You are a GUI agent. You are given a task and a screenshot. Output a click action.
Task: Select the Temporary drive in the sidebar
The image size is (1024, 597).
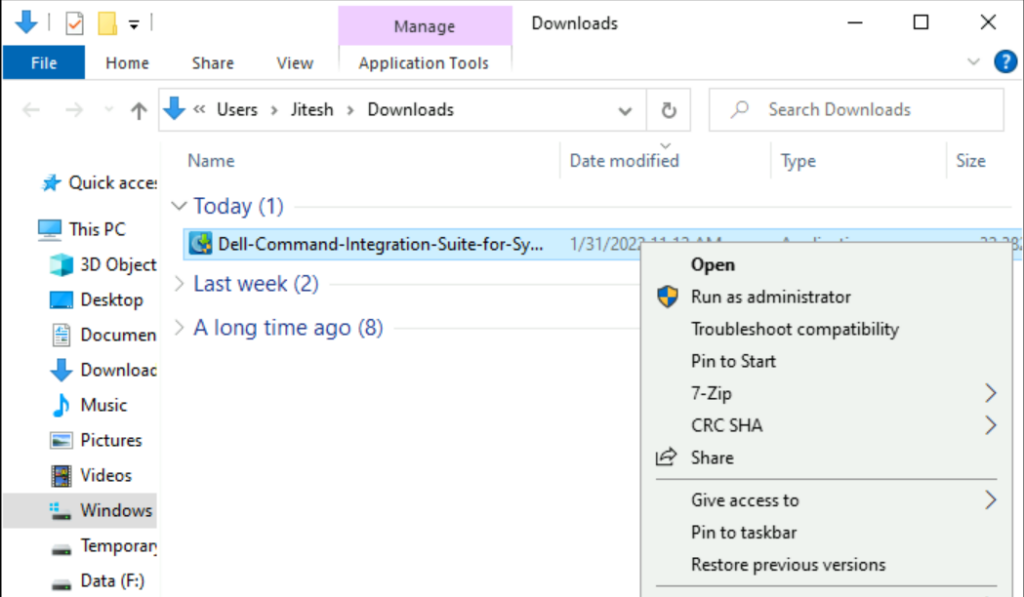pos(103,545)
